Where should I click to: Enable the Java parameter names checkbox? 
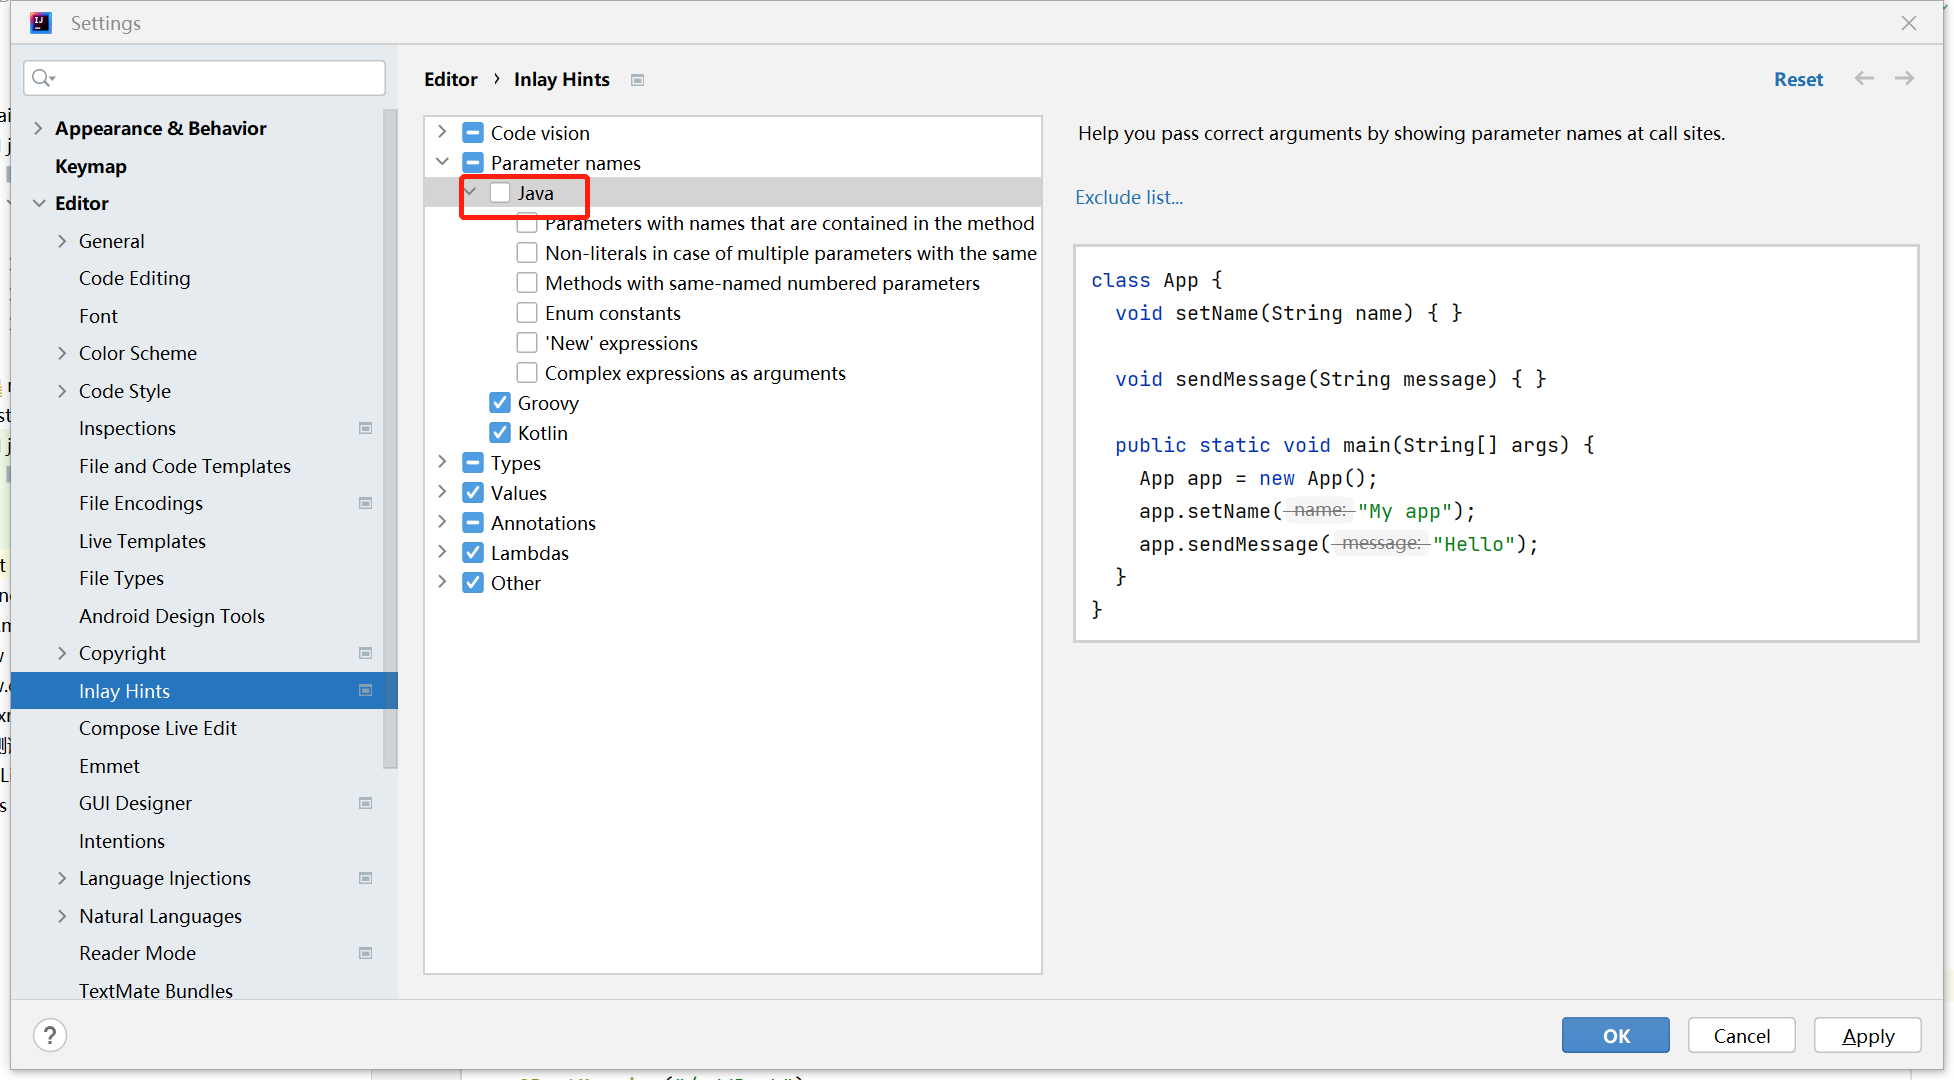click(500, 193)
